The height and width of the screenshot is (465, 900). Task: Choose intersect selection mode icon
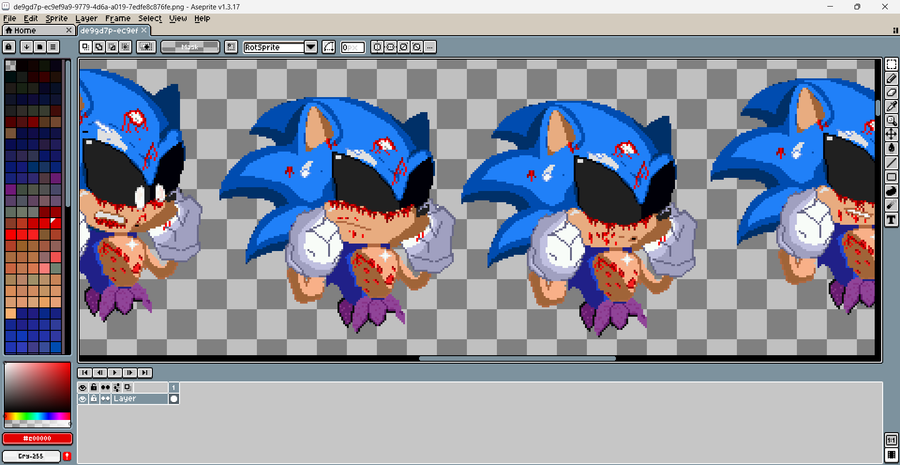125,47
